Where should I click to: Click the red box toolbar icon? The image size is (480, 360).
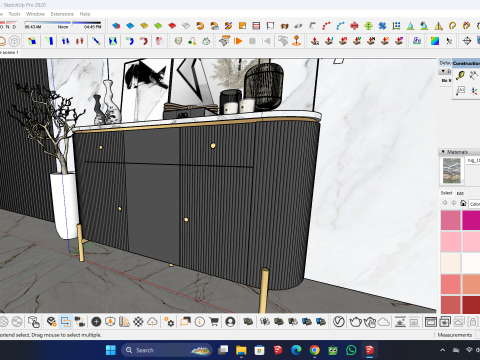pos(172,26)
